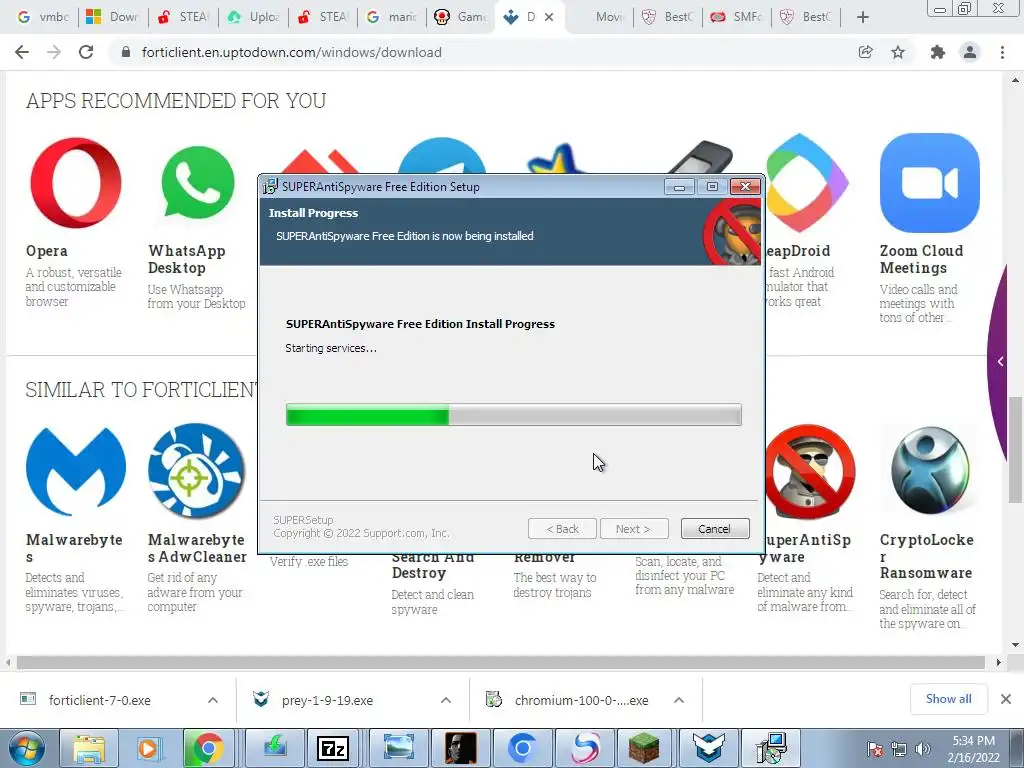The width and height of the screenshot is (1024, 768).
Task: Open the Malwarebytes app icon
Action: (76, 472)
